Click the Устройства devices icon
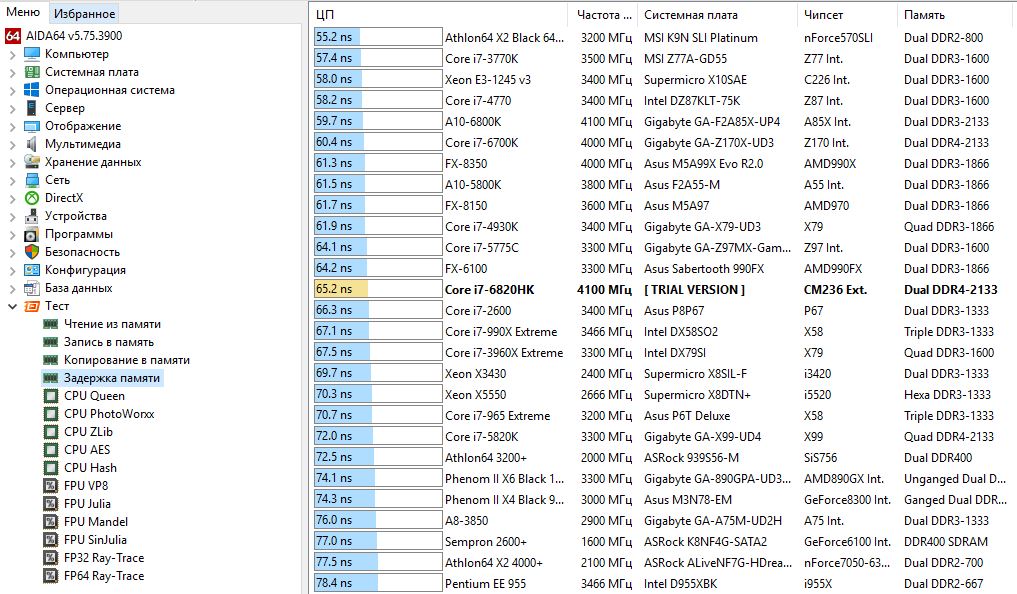 [32, 216]
